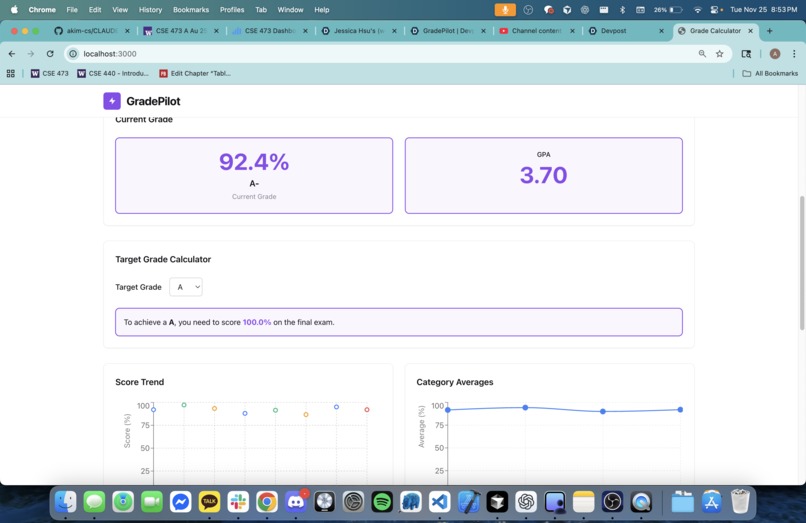Open Xcode from the dock
Image resolution: width=806 pixels, height=523 pixels.
[468, 502]
